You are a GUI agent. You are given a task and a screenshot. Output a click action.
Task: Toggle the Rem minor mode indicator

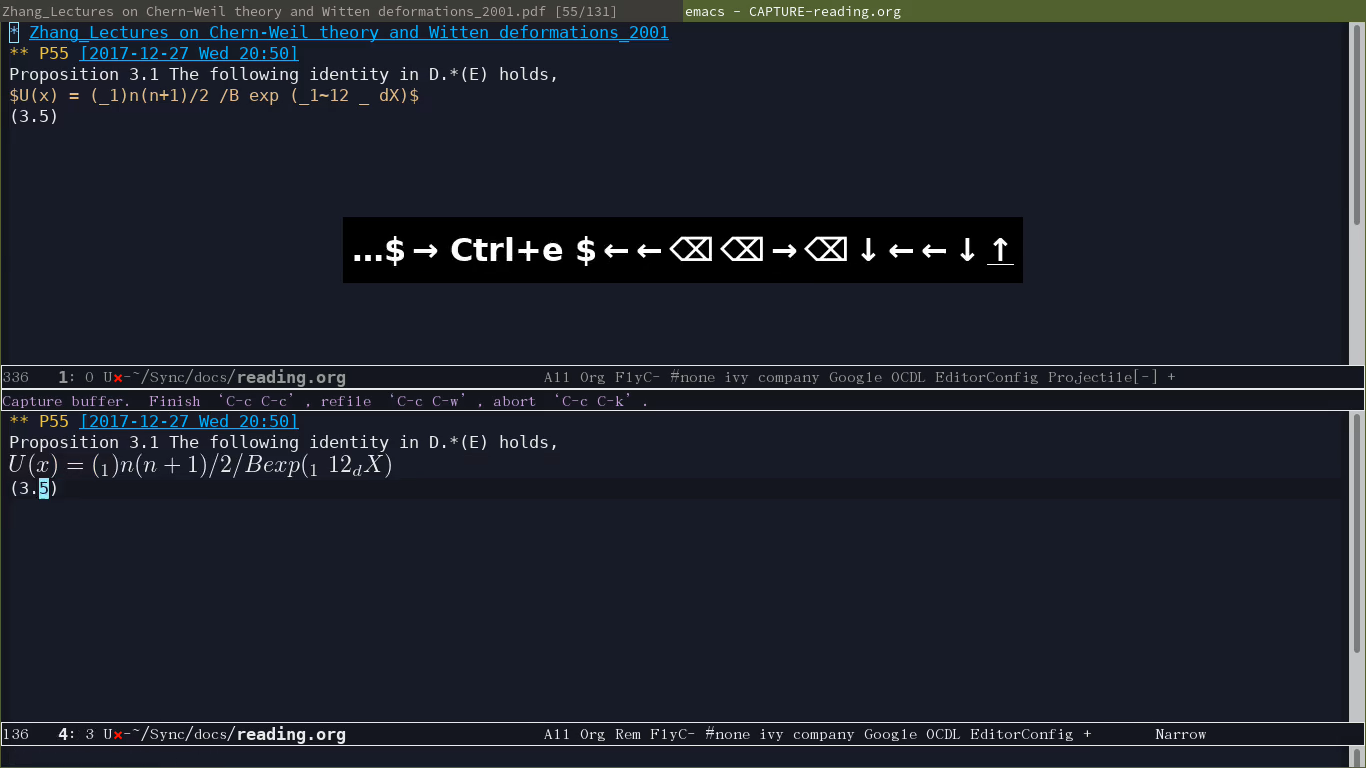627,735
